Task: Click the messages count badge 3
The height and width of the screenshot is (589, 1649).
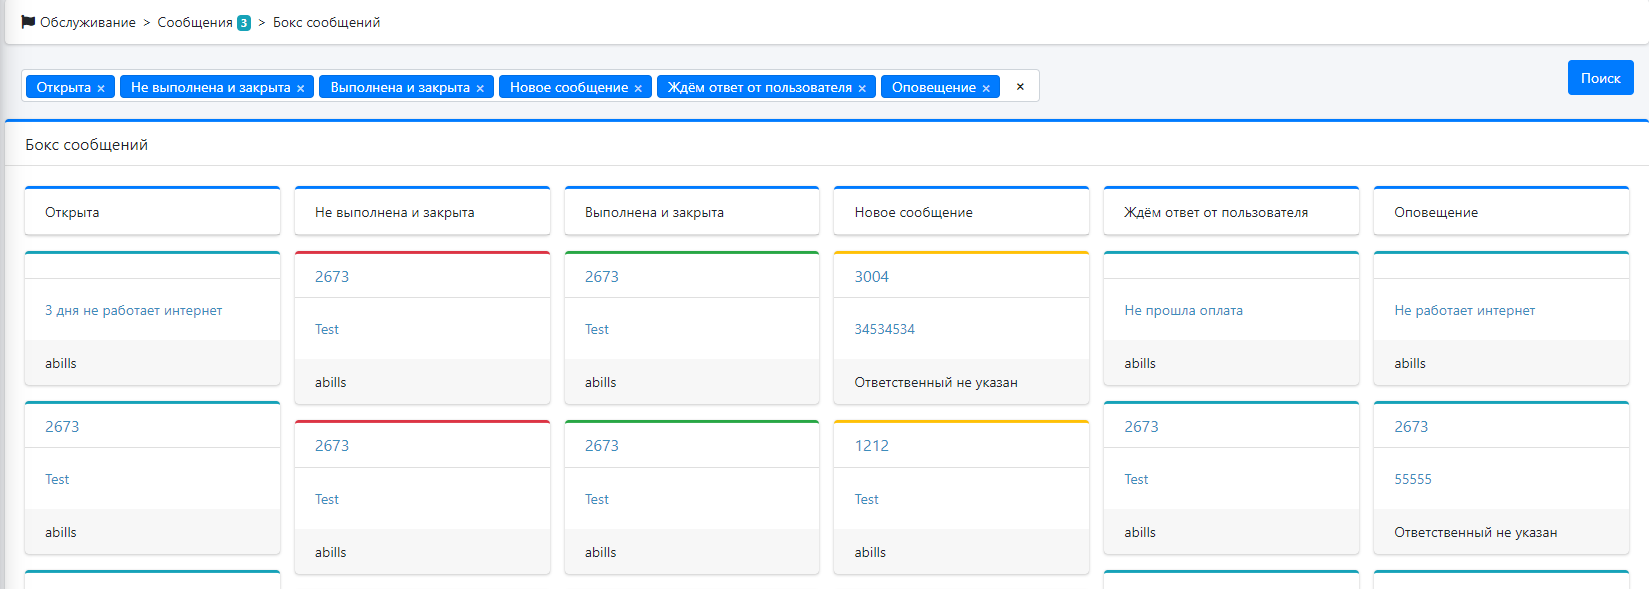Action: pyautogui.click(x=244, y=23)
